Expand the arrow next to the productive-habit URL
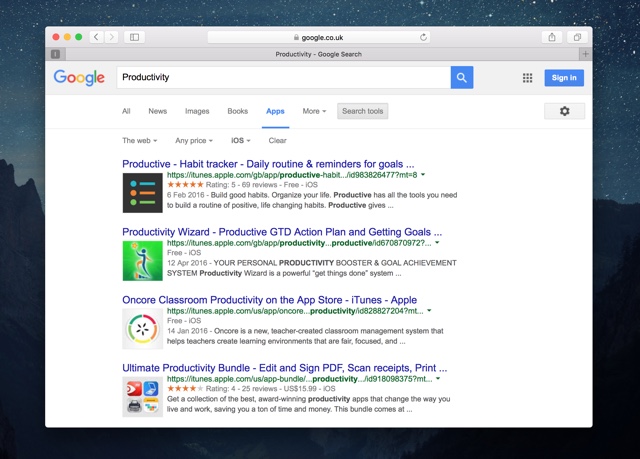This screenshot has height=459, width=640. [423, 175]
